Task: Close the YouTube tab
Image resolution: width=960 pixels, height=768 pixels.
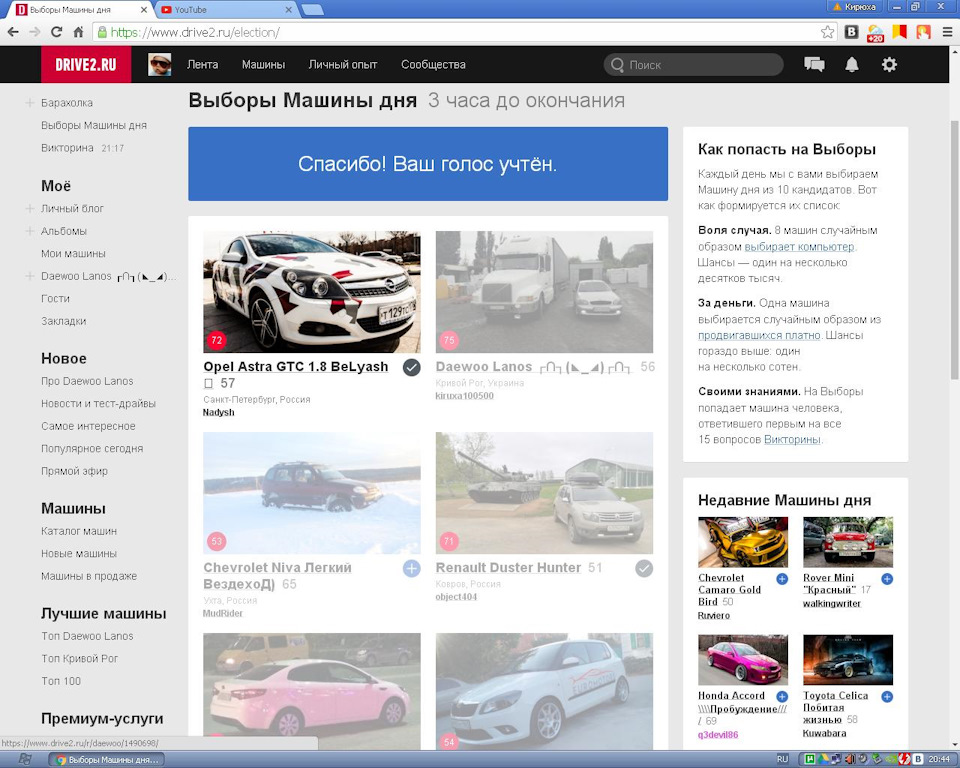Action: [x=288, y=10]
